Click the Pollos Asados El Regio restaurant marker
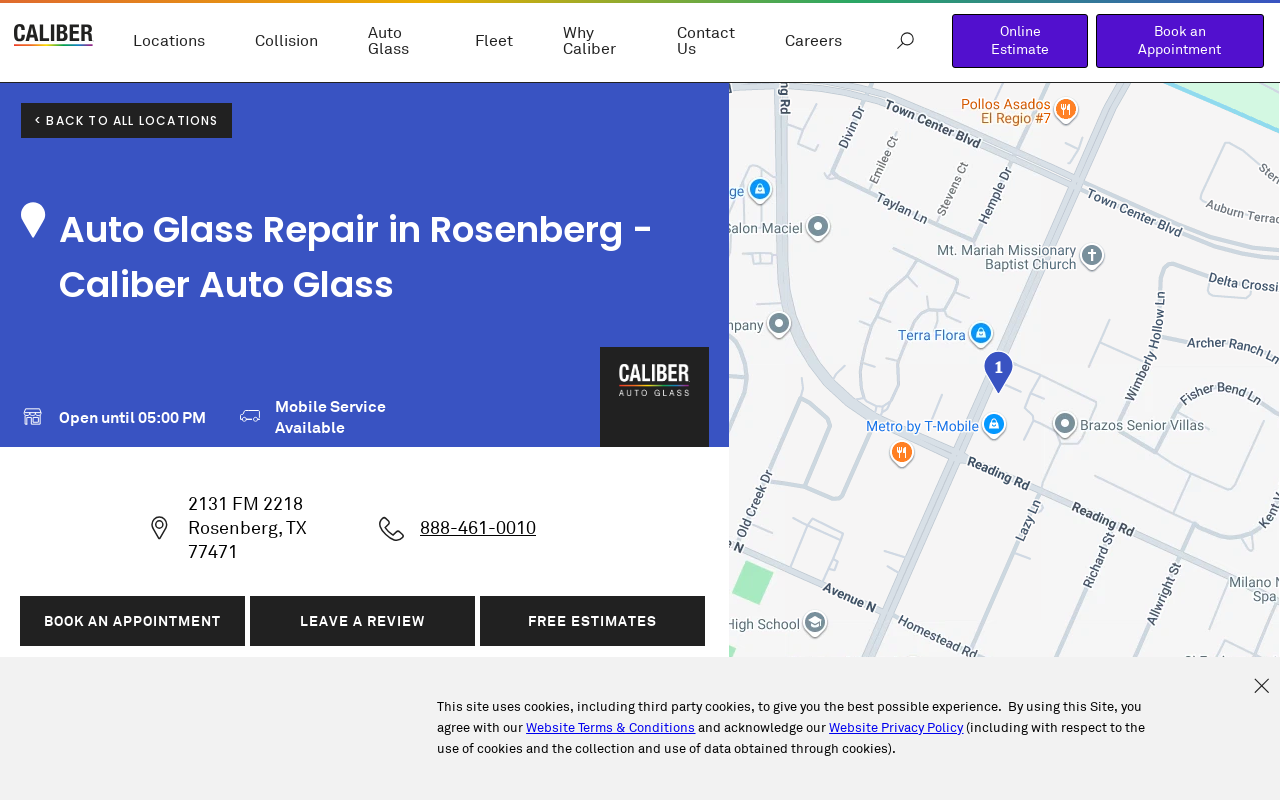The width and height of the screenshot is (1280, 800). [1066, 109]
